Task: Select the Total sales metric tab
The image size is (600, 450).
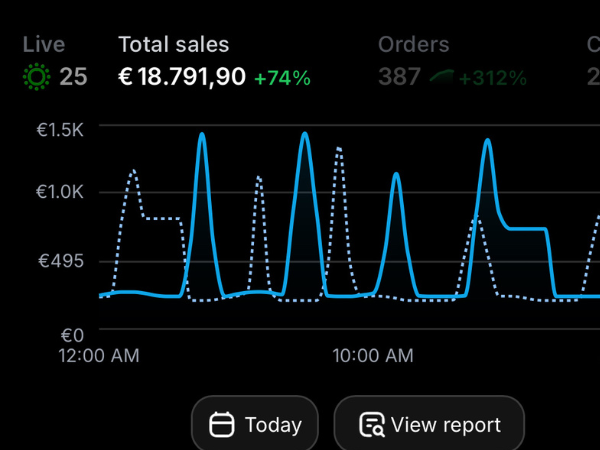Action: tap(214, 62)
